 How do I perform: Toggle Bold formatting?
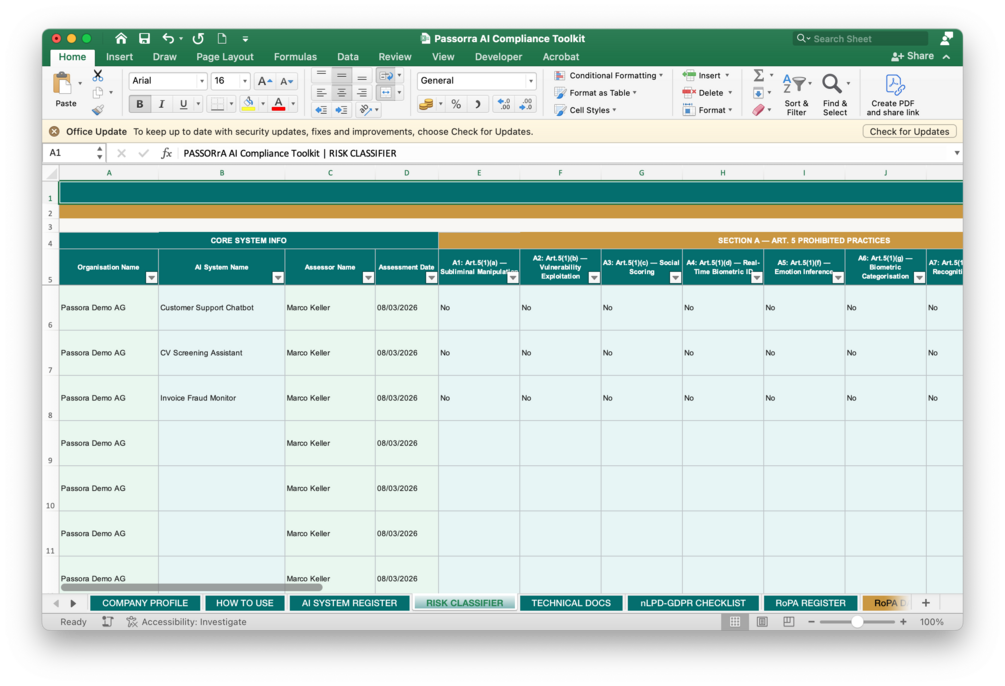(140, 104)
